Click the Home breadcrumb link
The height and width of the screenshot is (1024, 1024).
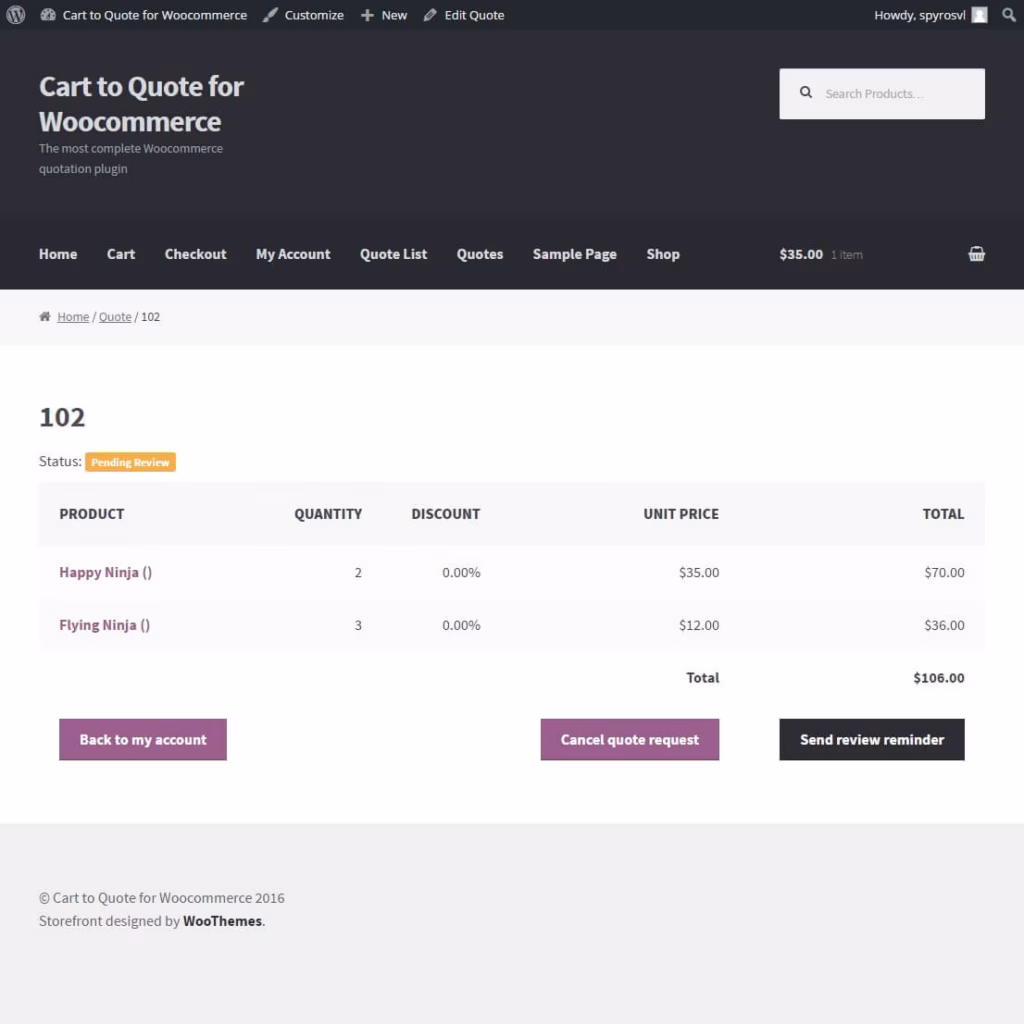(73, 317)
